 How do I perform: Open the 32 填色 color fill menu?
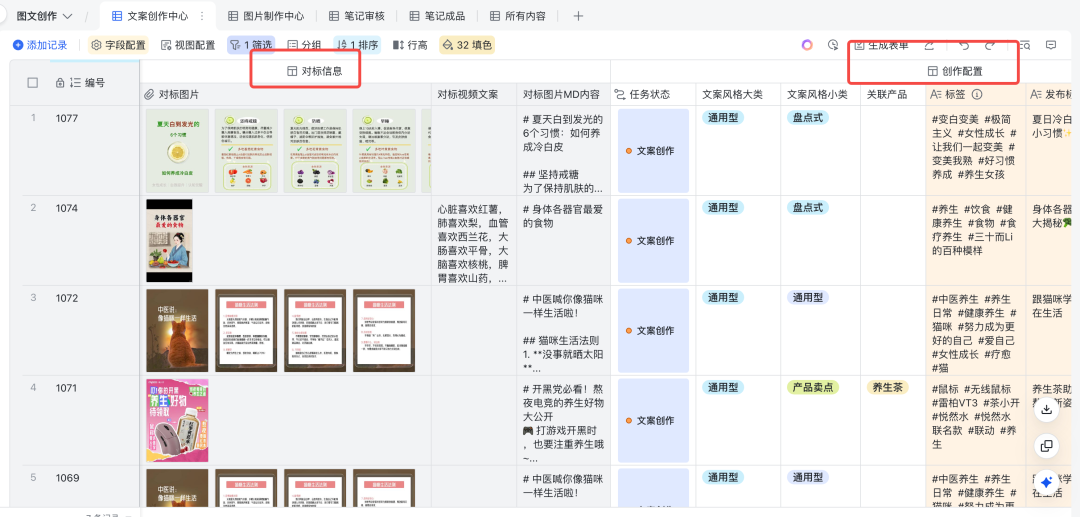[x=467, y=45]
